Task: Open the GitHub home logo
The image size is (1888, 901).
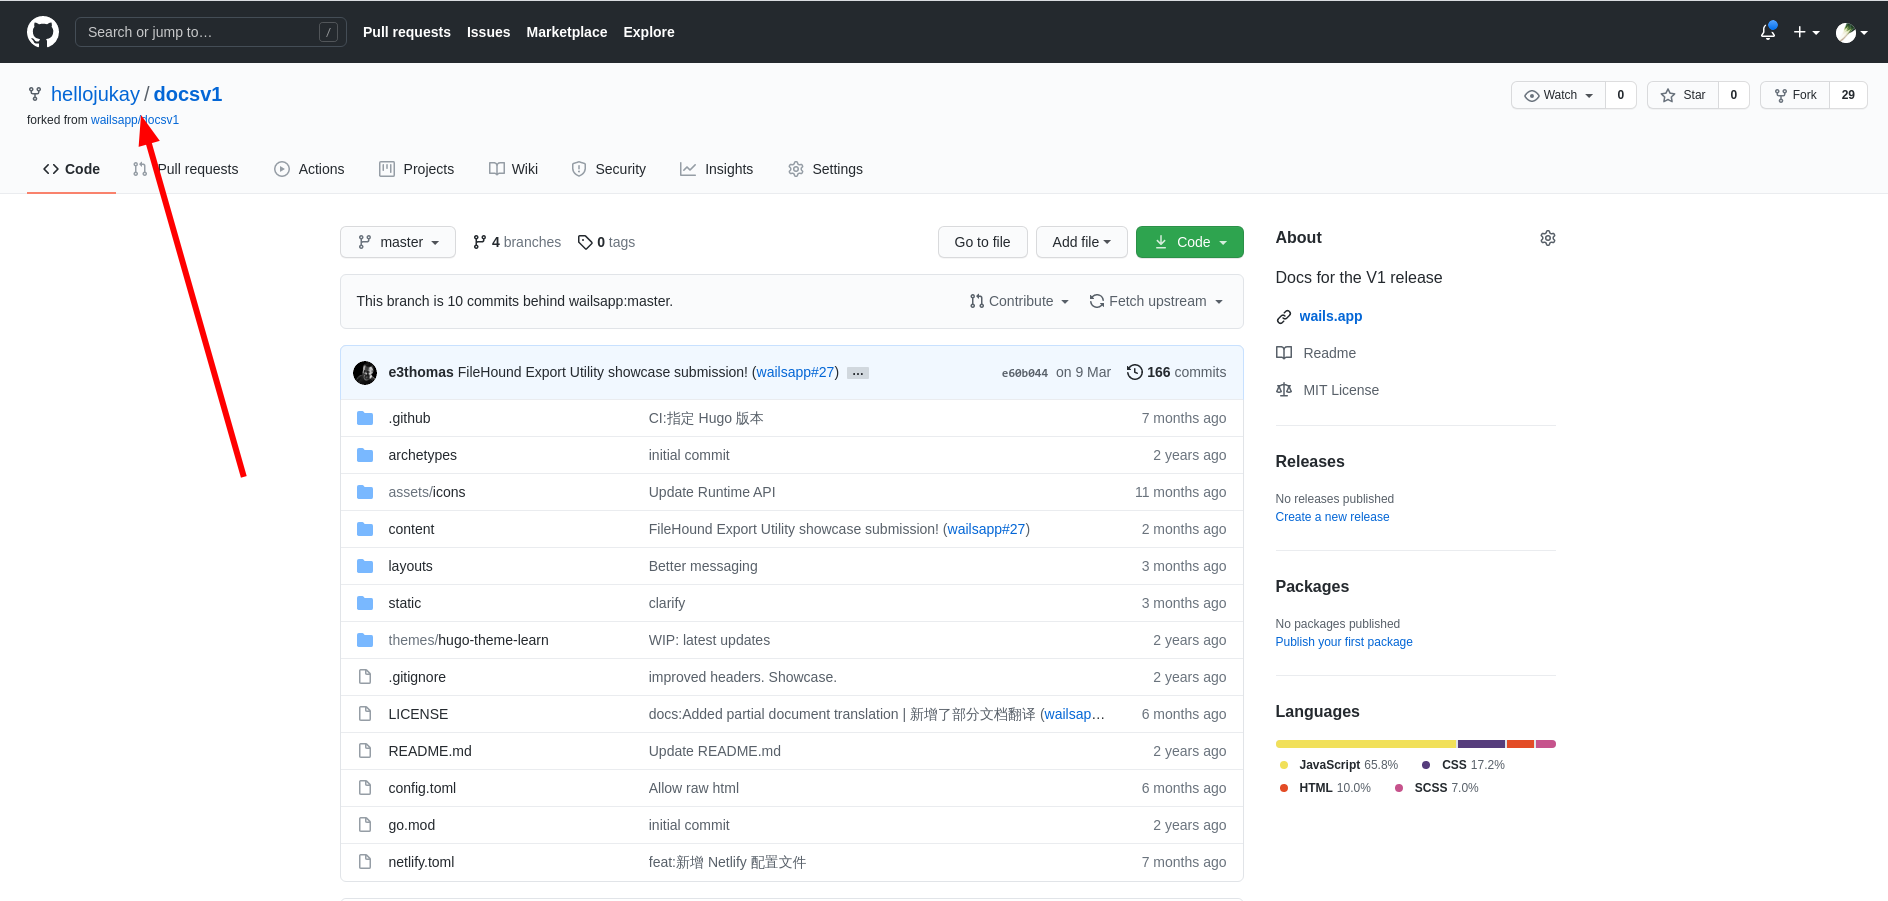Action: coord(43,32)
